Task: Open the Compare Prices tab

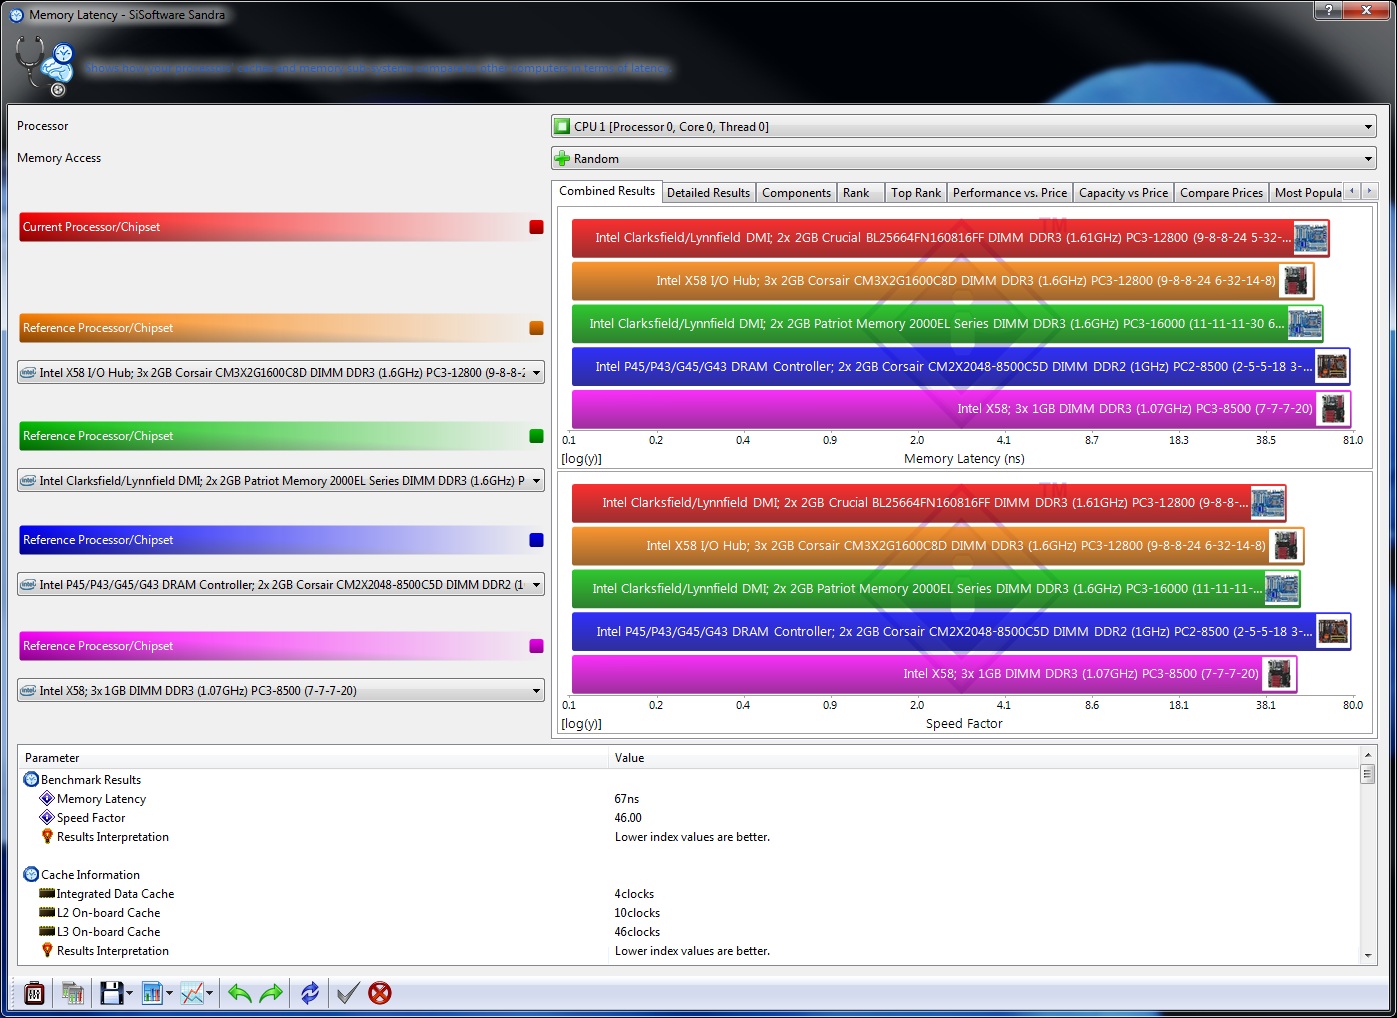Action: (1221, 193)
